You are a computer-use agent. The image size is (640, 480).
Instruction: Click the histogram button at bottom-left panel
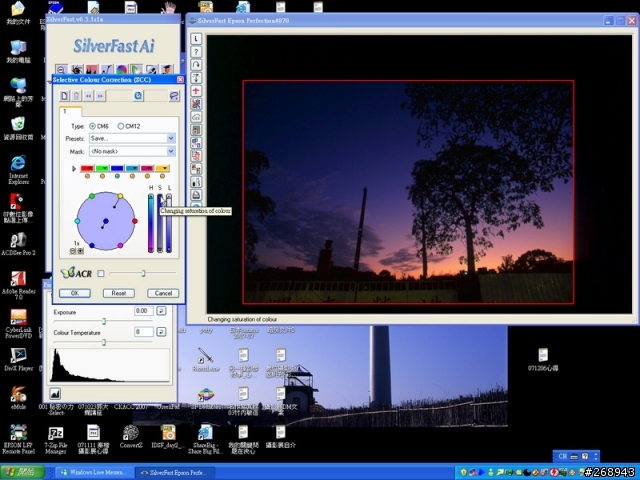tap(55, 393)
